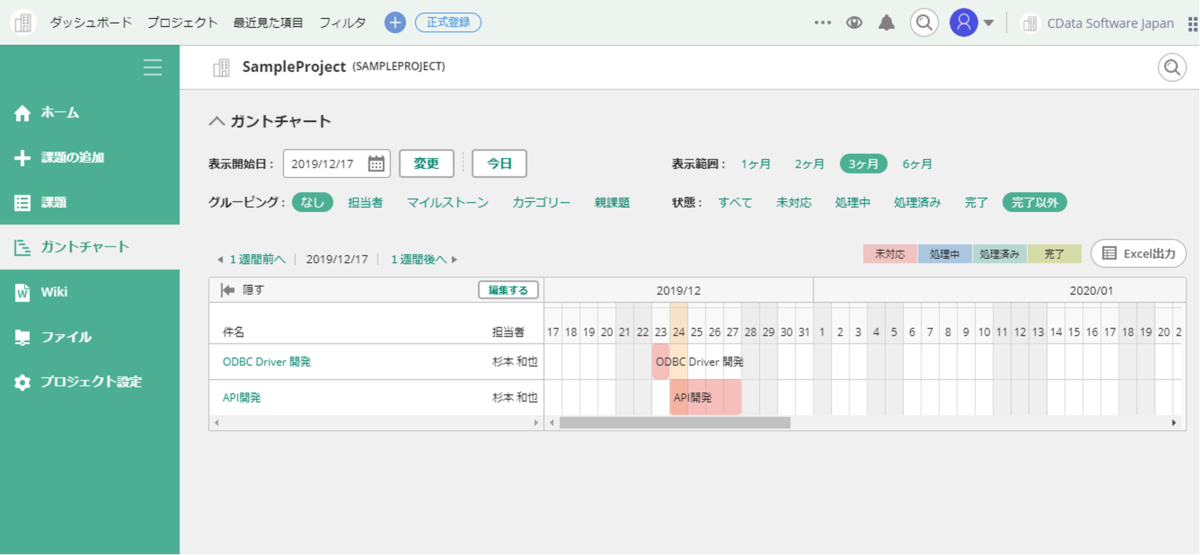Viewport: 1200px width, 555px height.
Task: Open notifications bell icon
Action: [x=886, y=22]
